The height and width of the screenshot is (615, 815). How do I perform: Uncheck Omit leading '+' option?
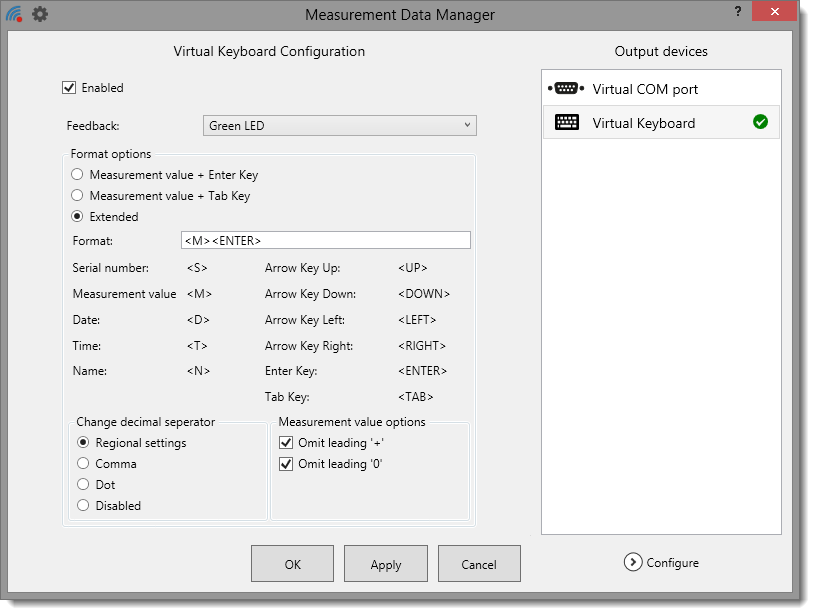point(285,442)
